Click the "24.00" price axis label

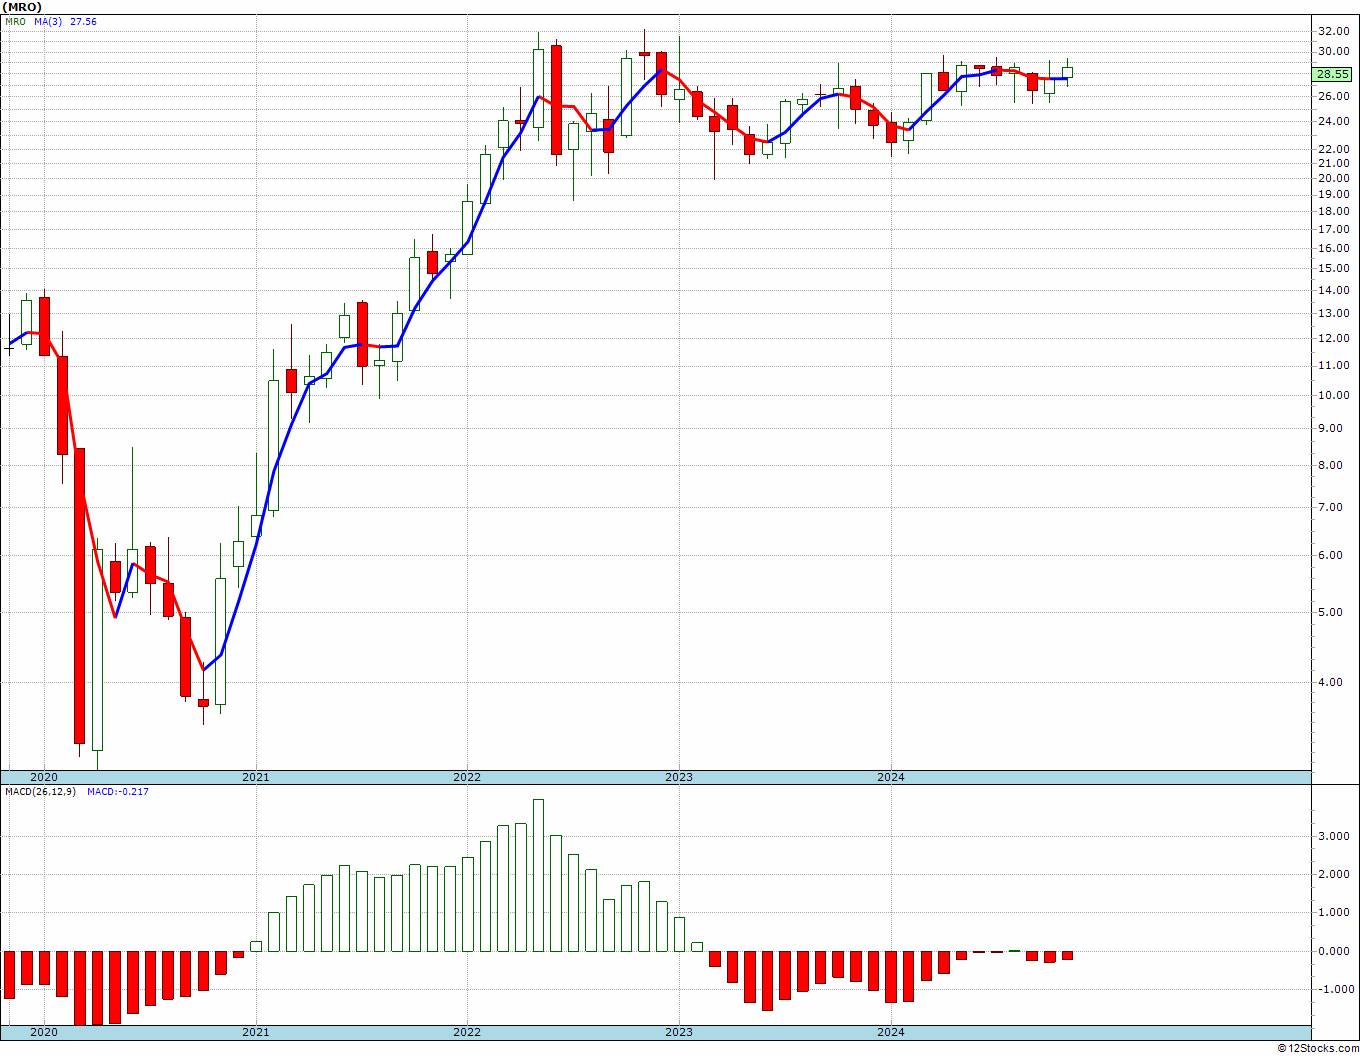click(1332, 122)
